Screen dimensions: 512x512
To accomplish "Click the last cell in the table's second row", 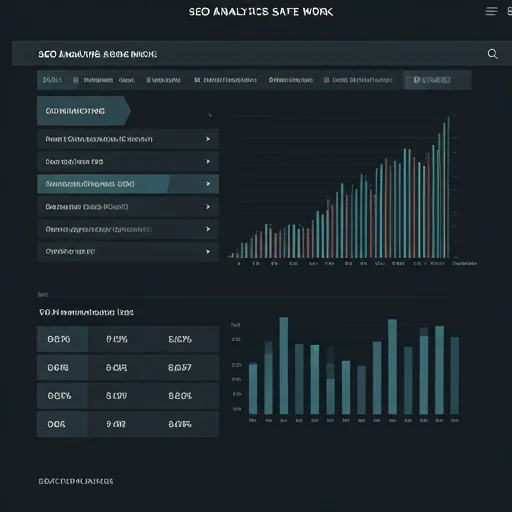I will click(x=180, y=367).
